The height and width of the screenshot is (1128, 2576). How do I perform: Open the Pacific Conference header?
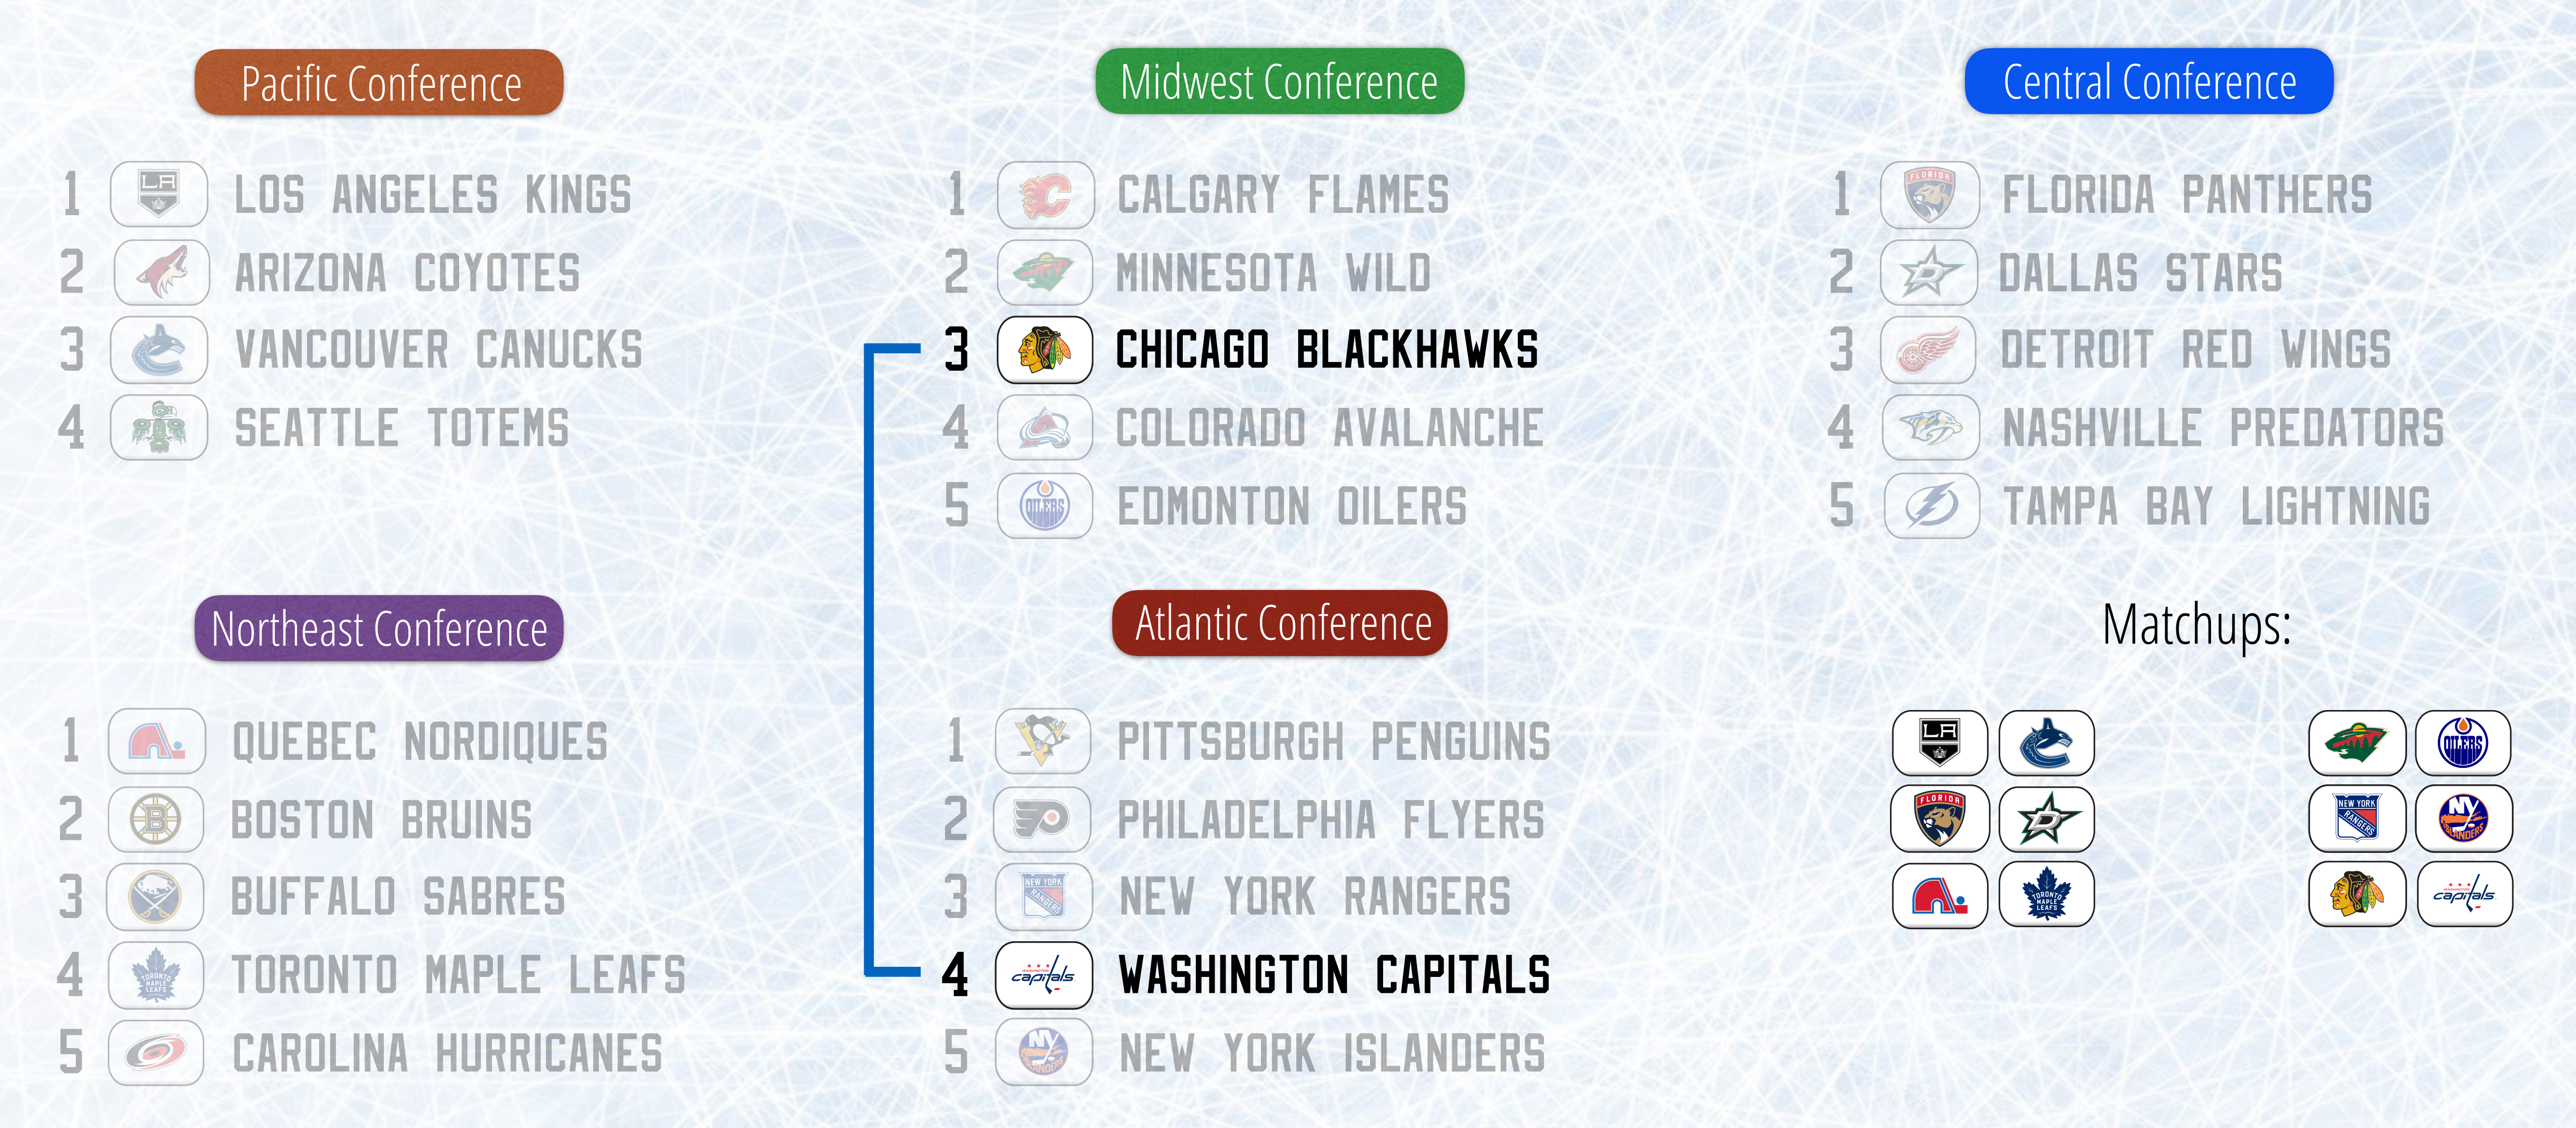pos(379,82)
